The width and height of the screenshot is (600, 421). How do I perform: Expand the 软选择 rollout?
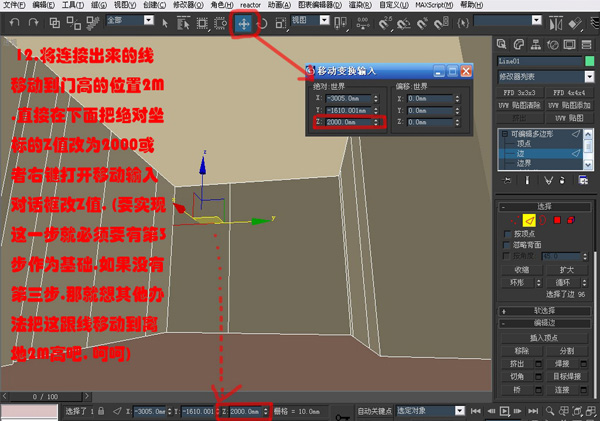coord(545,311)
